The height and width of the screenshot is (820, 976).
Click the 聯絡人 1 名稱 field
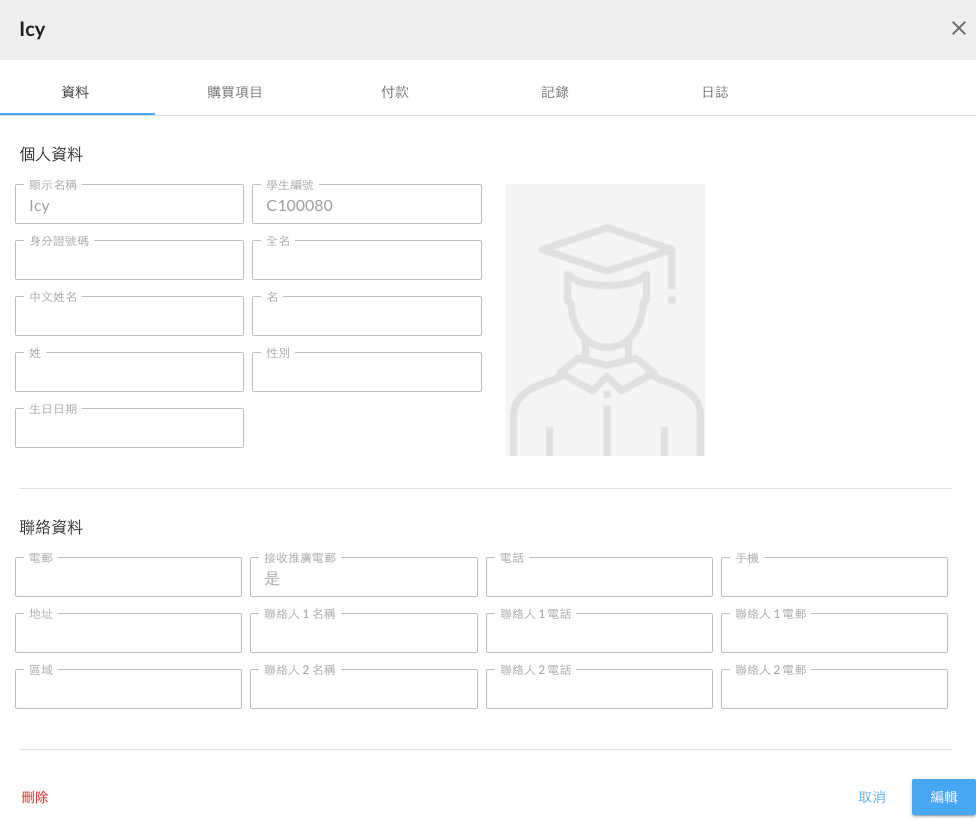(x=364, y=633)
